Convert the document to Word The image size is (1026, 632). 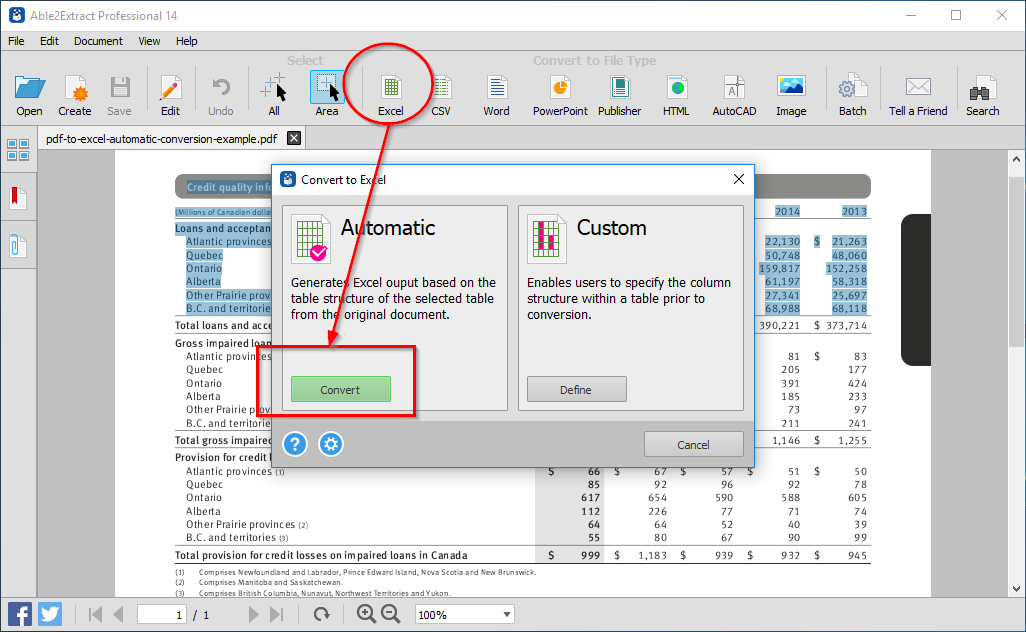click(x=496, y=92)
